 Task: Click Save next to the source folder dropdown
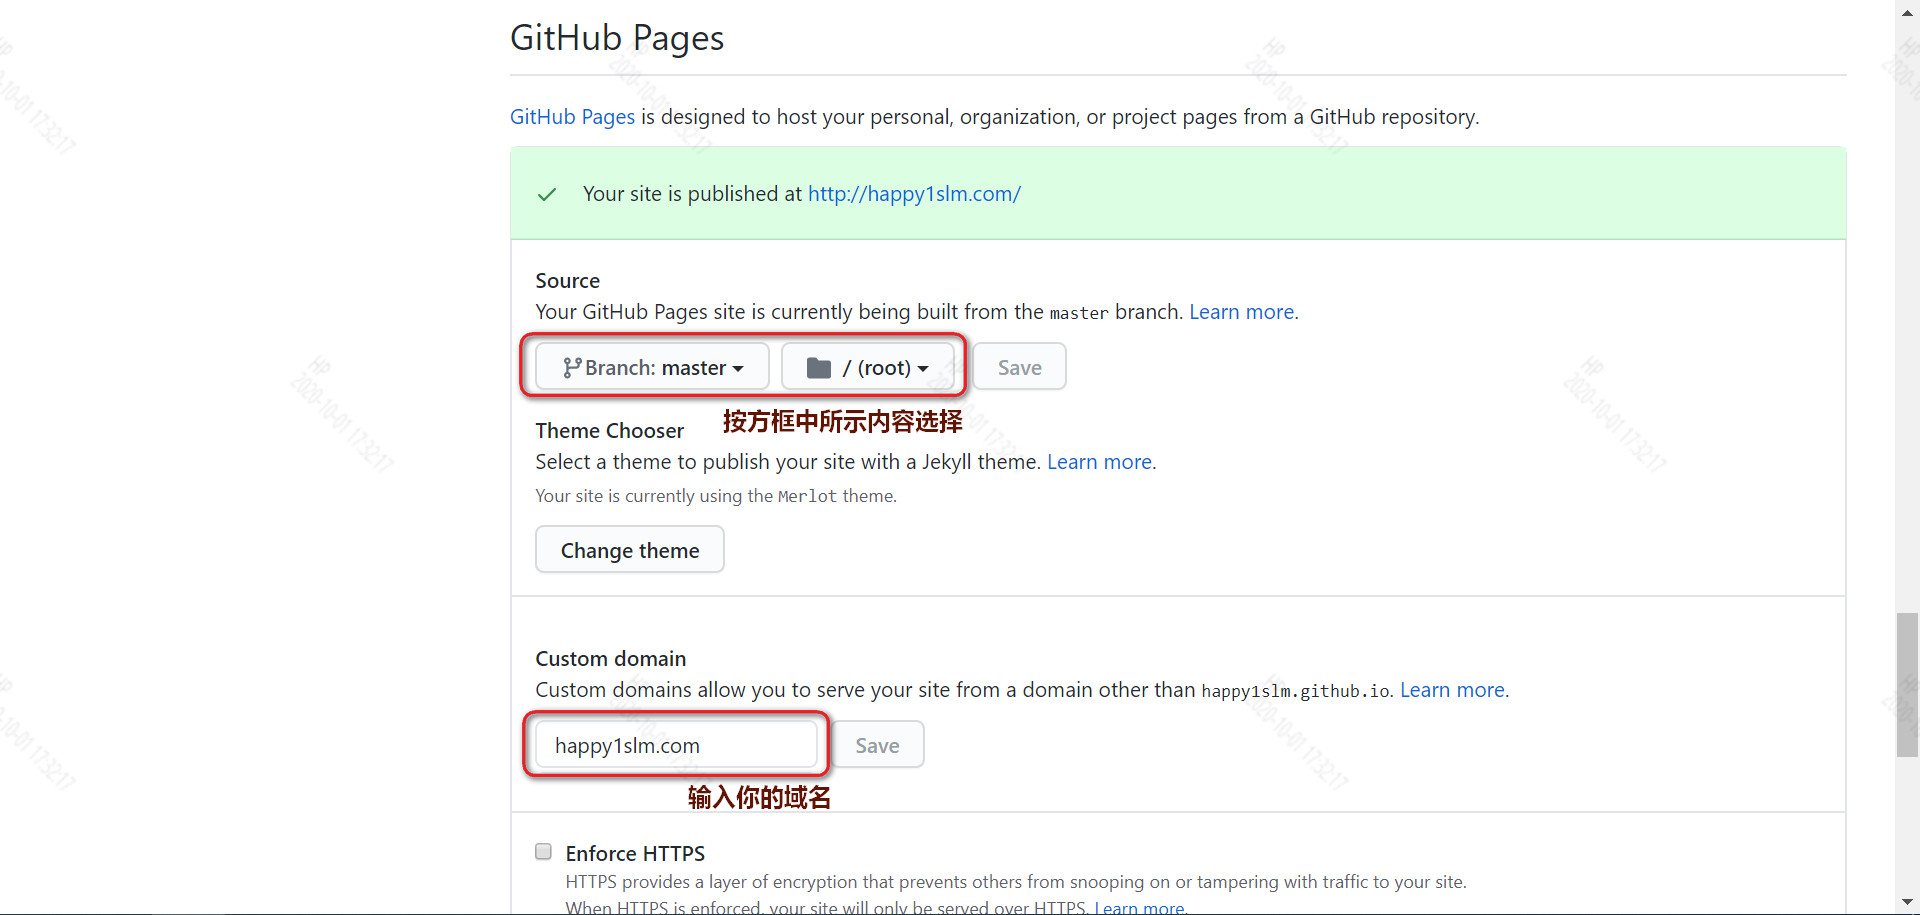point(1019,367)
